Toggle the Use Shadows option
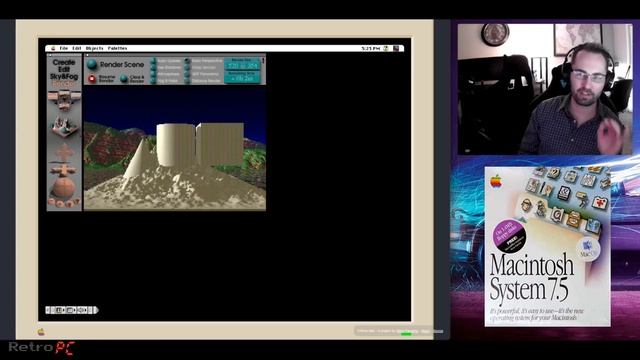The height and width of the screenshot is (360, 640). [153, 68]
